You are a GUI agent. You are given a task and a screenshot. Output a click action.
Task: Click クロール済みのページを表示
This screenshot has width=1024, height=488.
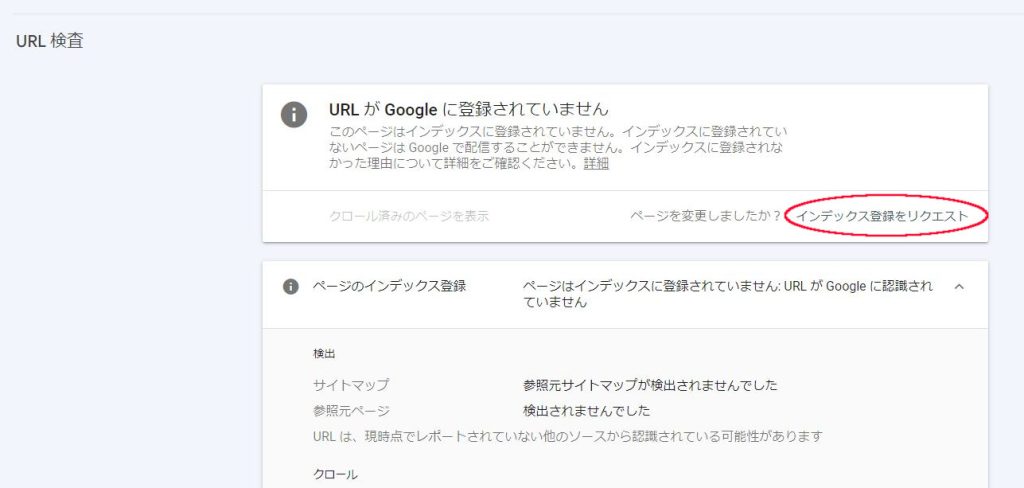409,216
